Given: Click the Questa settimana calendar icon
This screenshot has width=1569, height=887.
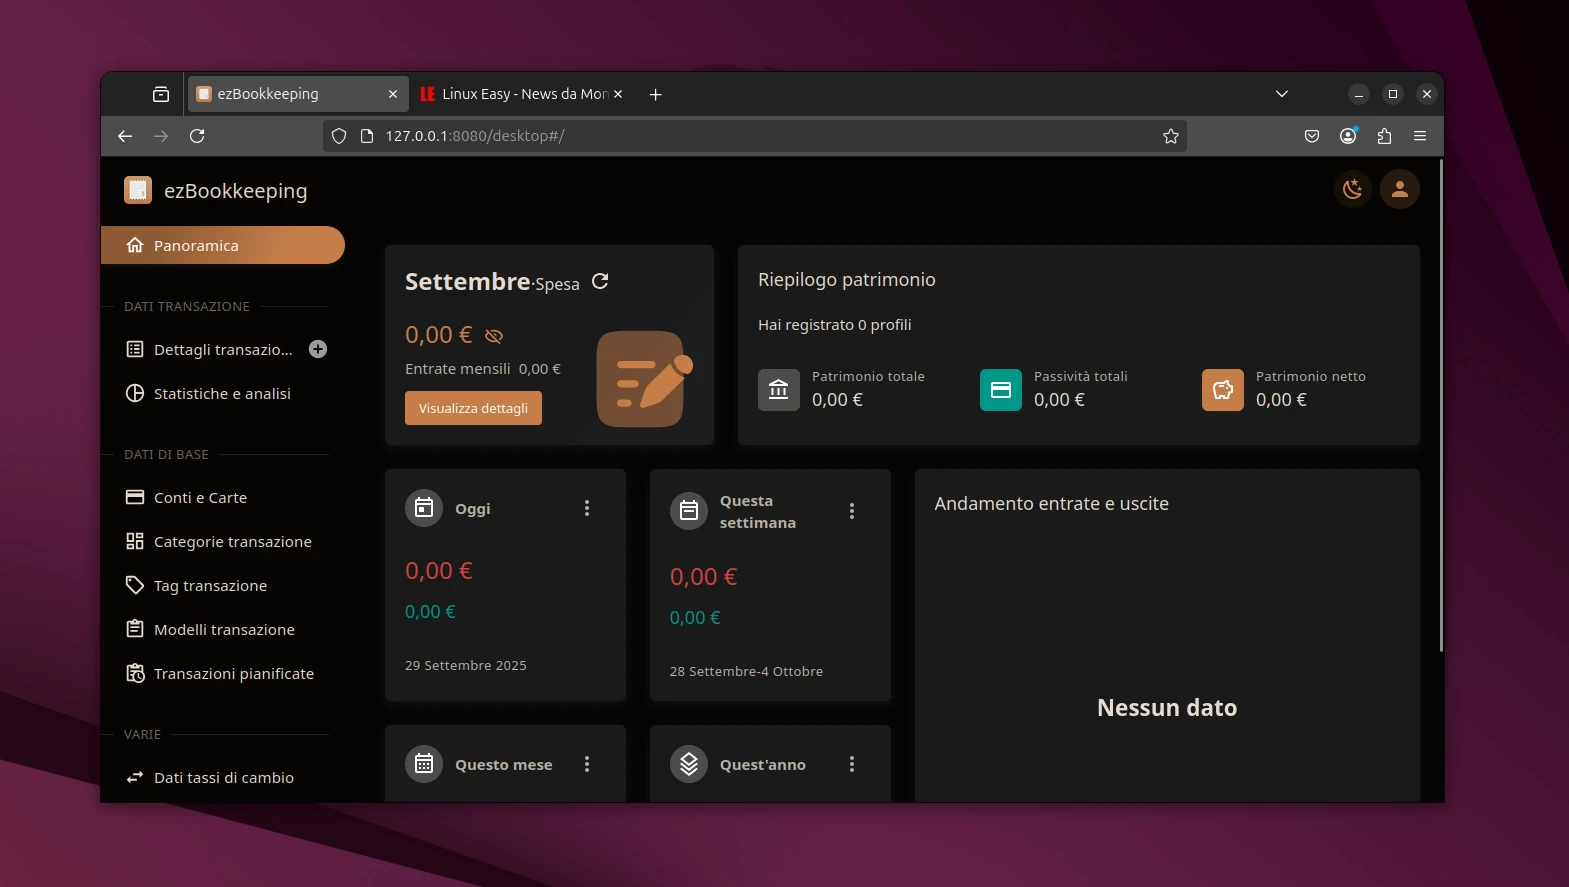Looking at the screenshot, I should [689, 511].
